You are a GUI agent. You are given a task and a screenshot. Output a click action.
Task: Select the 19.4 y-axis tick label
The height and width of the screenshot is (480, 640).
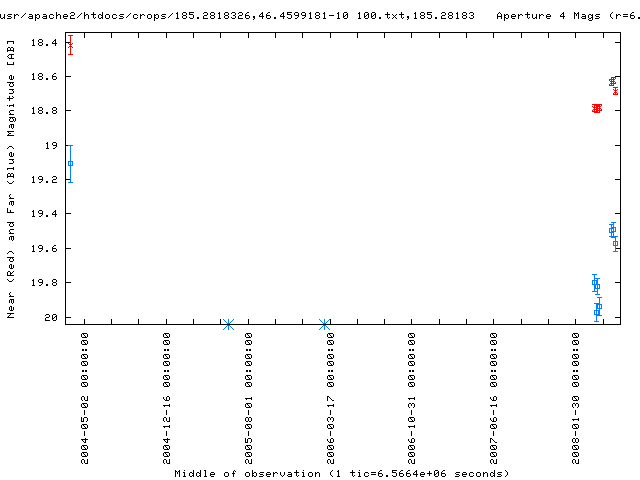pyautogui.click(x=44, y=213)
